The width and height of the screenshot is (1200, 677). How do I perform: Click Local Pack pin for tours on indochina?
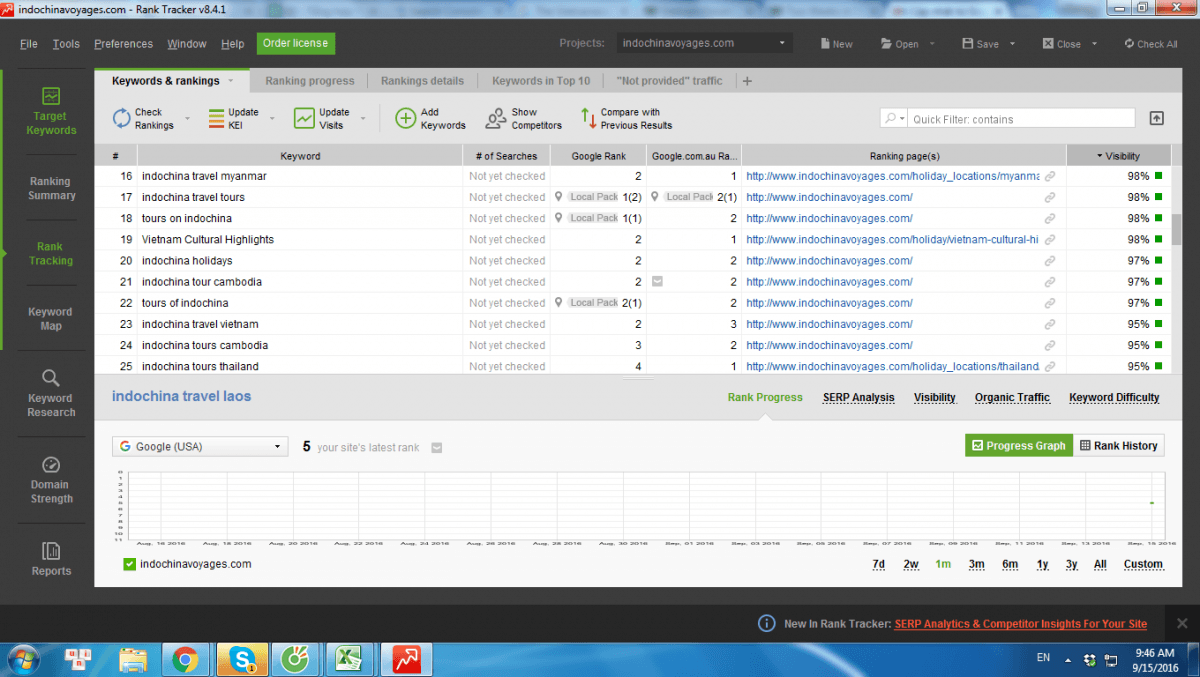[x=559, y=218]
